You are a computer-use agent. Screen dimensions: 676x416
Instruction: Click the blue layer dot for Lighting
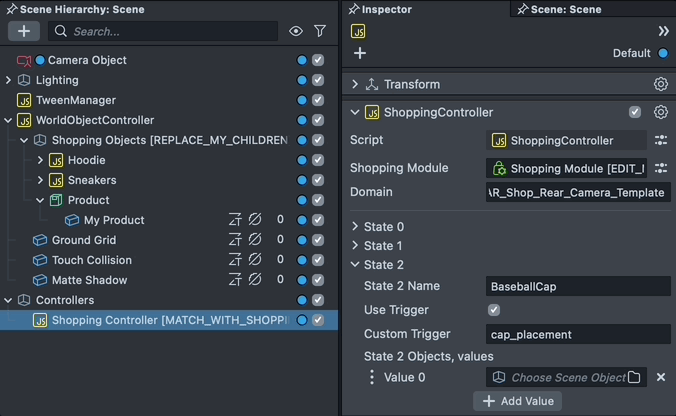302,80
